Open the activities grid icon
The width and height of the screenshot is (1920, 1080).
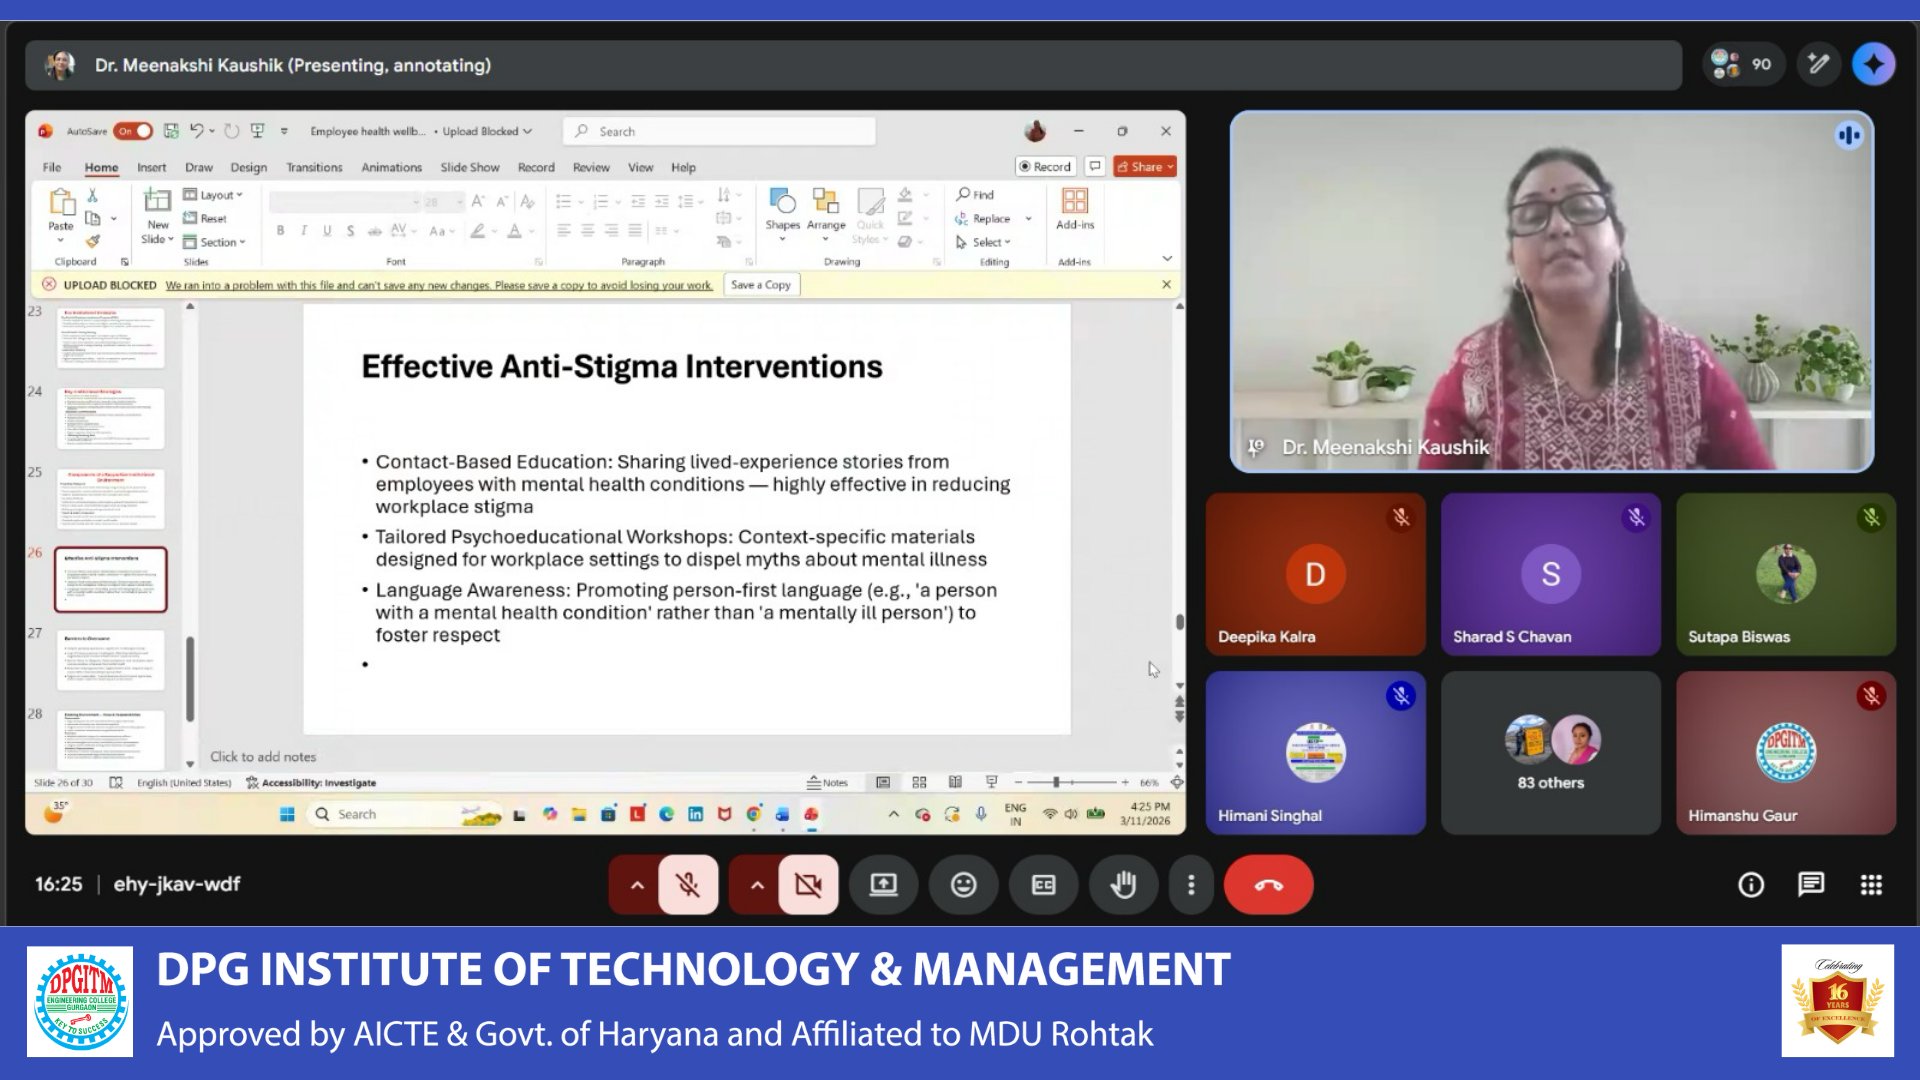pyautogui.click(x=1871, y=885)
